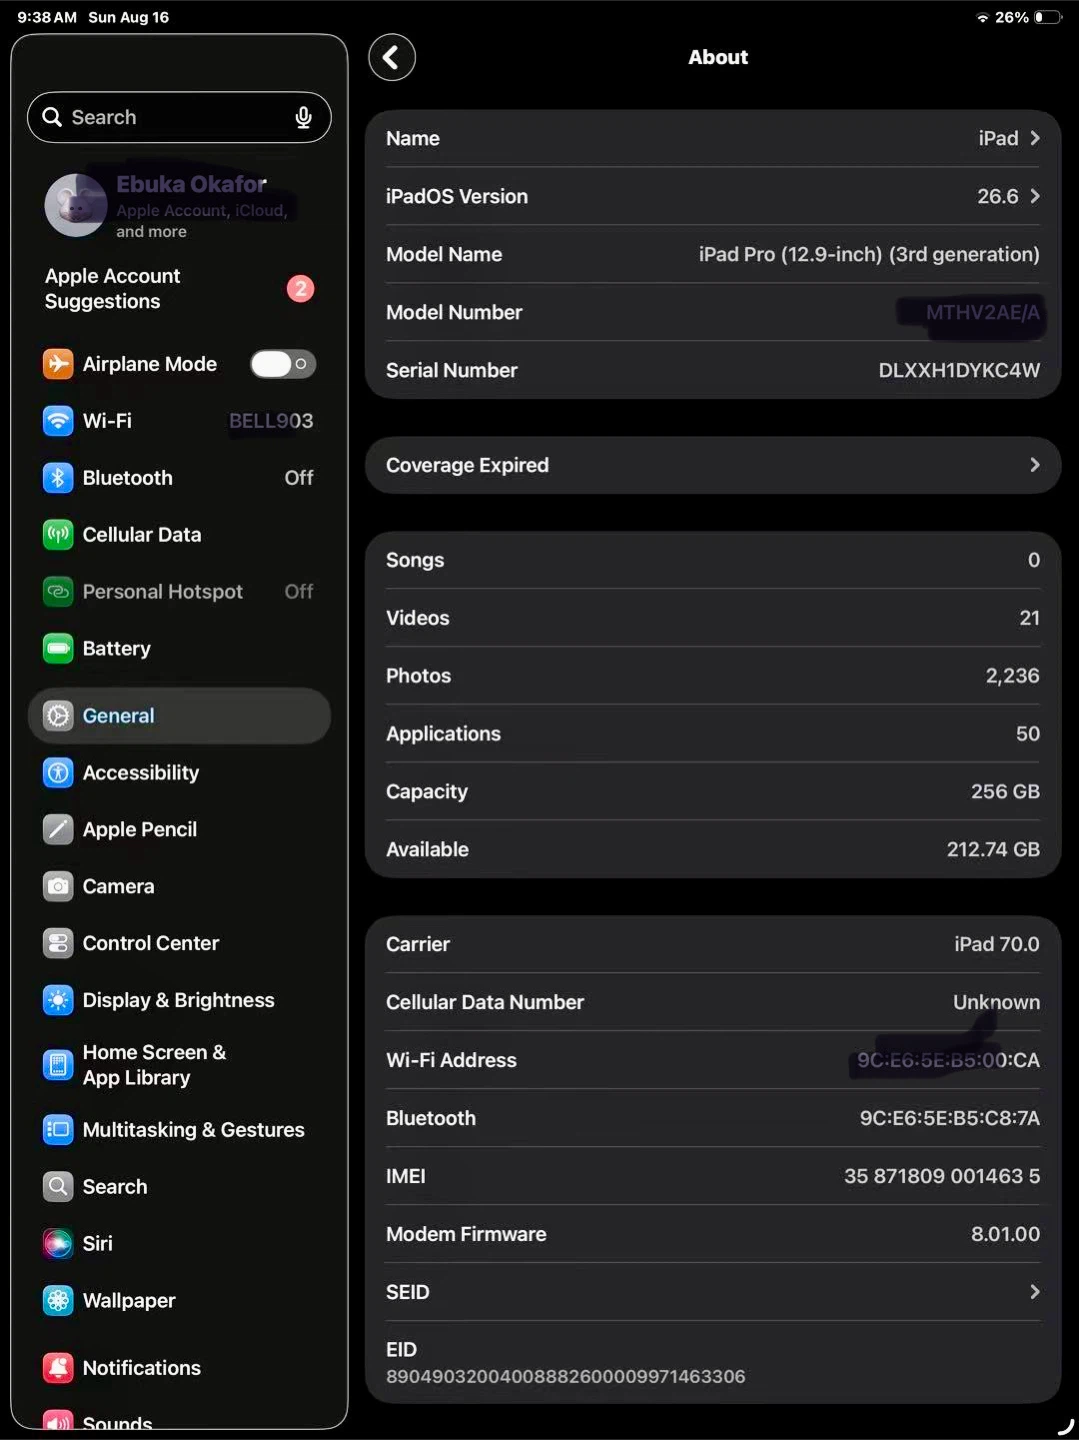Screen dimensions: 1079x1440
Task: Tap the Carrier value iPad 70.0
Action: coord(997,944)
